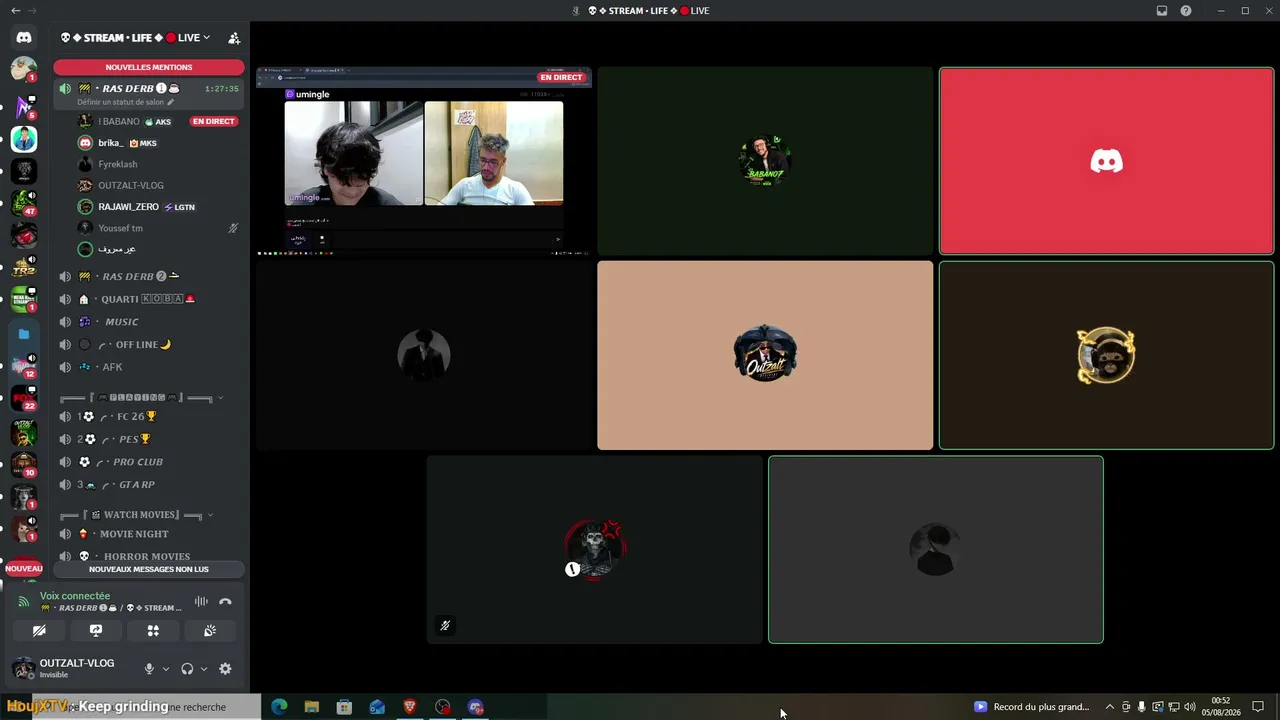Select user Fyreklash in voice list

[x=157, y=164]
